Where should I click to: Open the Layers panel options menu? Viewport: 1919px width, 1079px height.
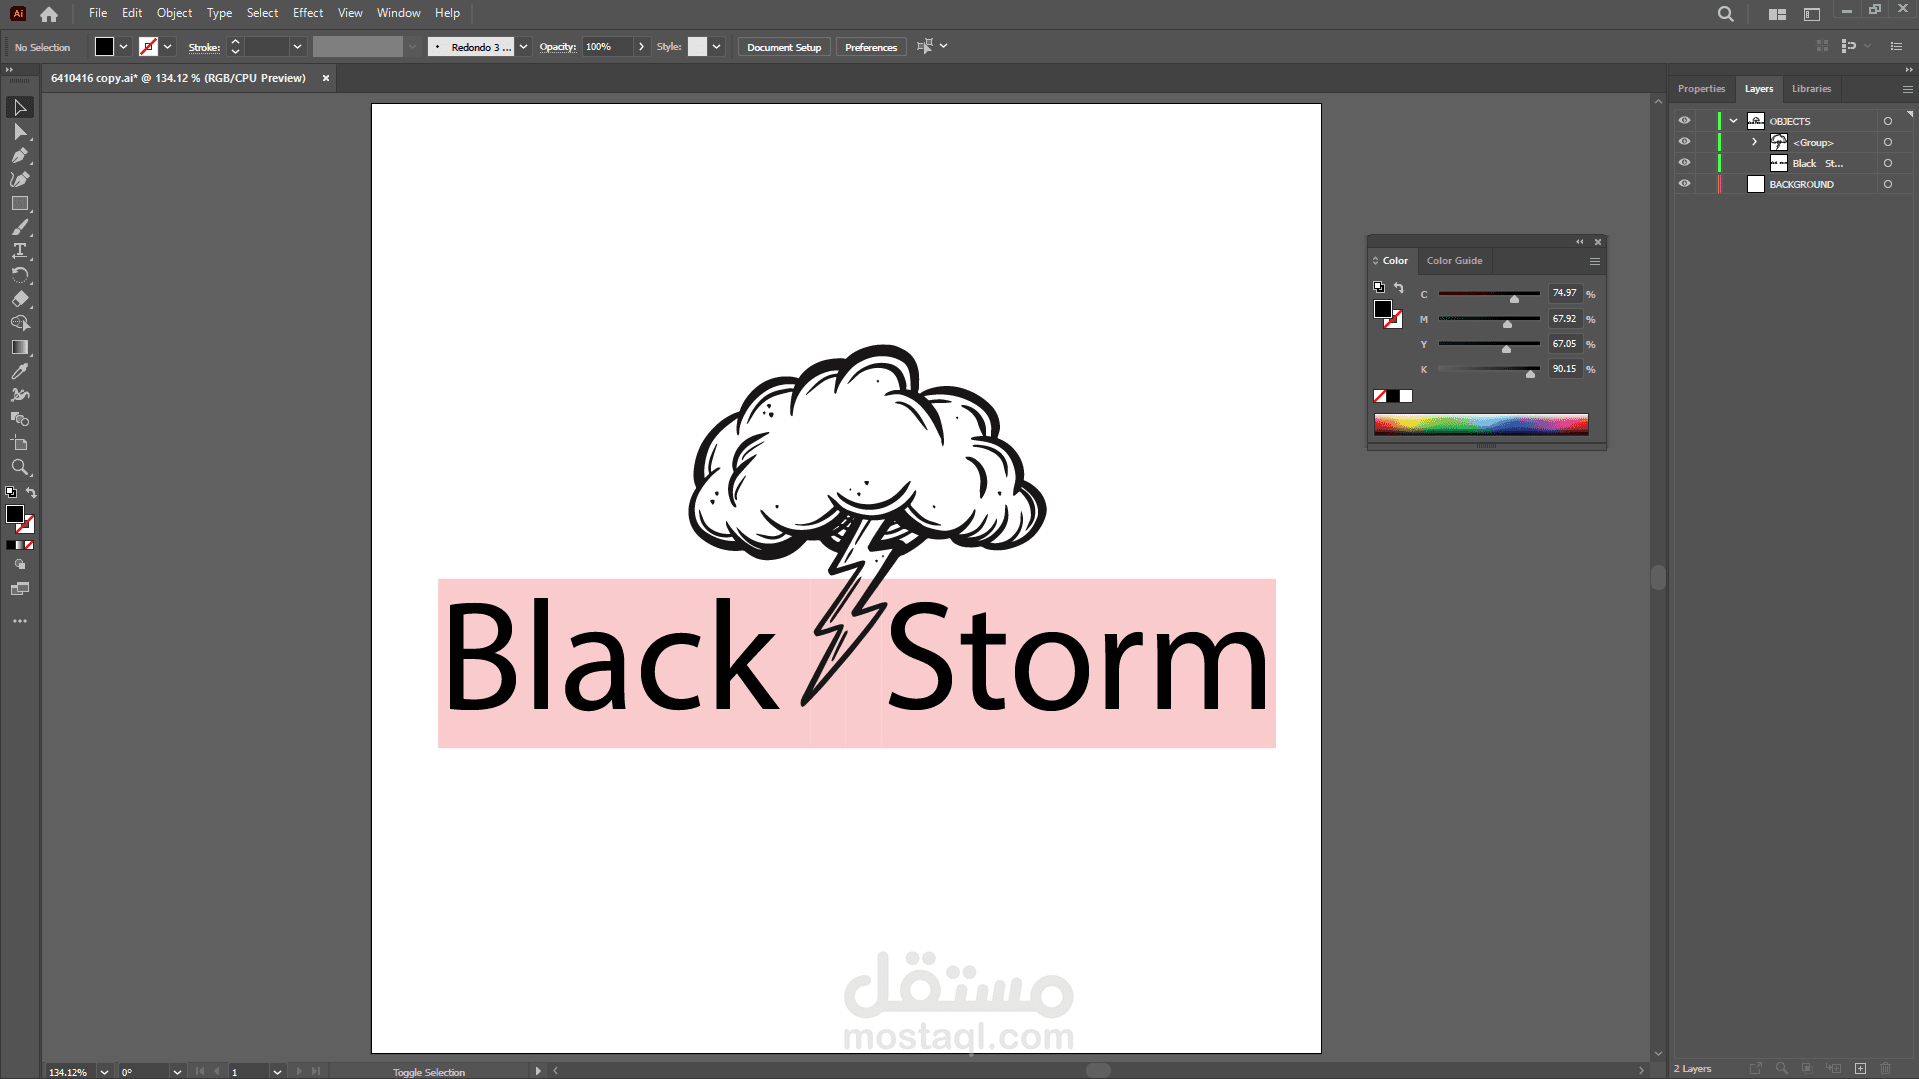click(x=1907, y=89)
